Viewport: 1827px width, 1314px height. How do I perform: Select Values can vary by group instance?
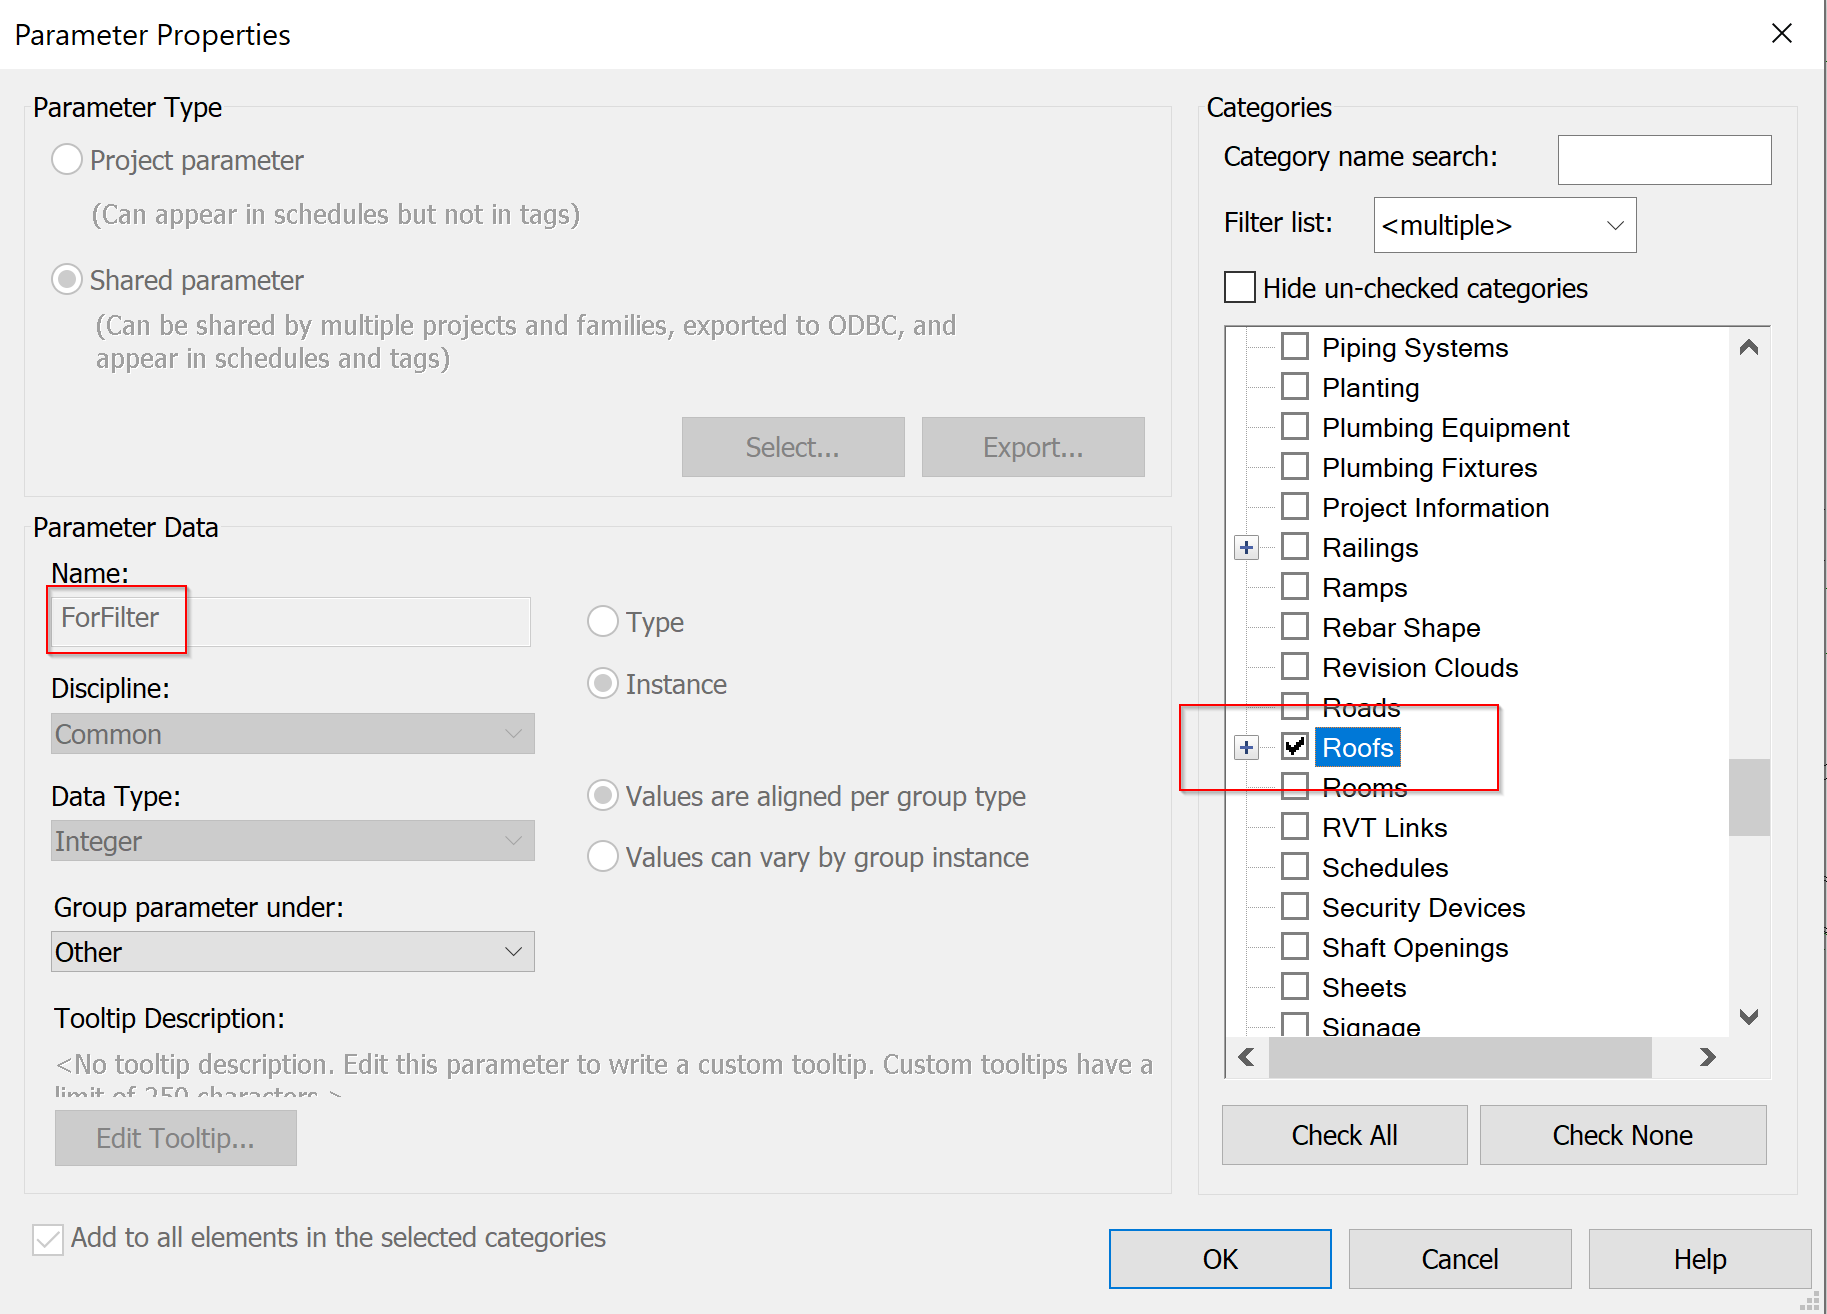click(x=602, y=856)
